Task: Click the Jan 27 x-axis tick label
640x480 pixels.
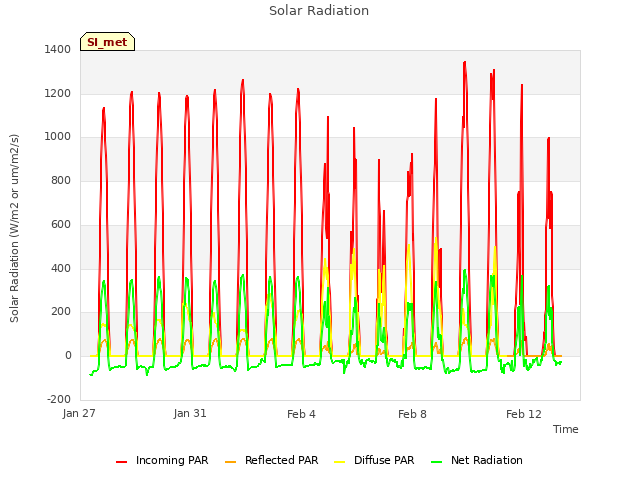Action: [79, 413]
